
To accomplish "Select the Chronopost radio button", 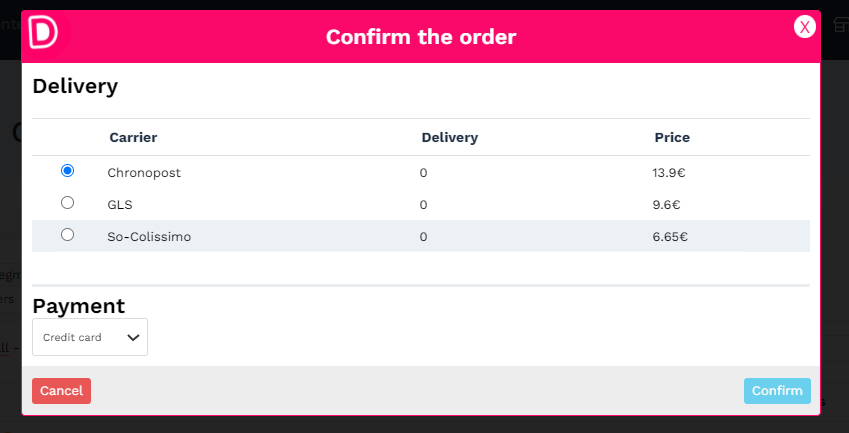I will (x=67, y=170).
